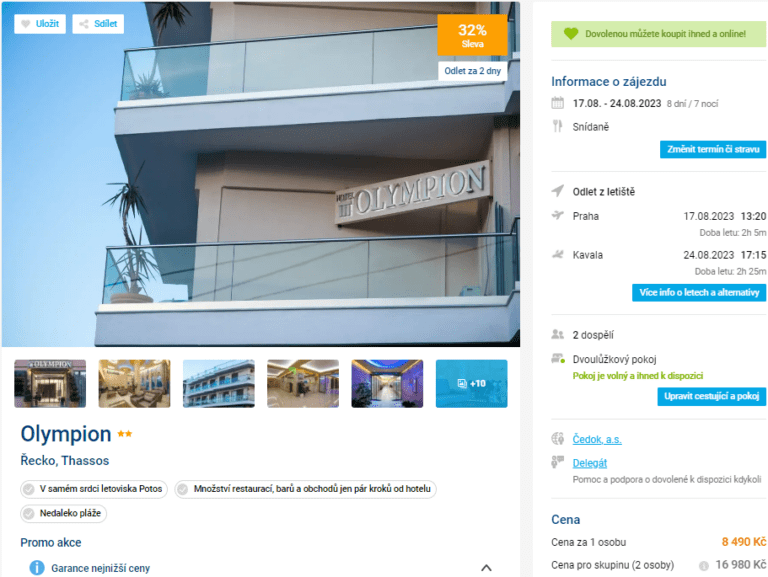Click the 32% Sleva discount badge
Image resolution: width=768 pixels, height=577 pixels.
[472, 35]
